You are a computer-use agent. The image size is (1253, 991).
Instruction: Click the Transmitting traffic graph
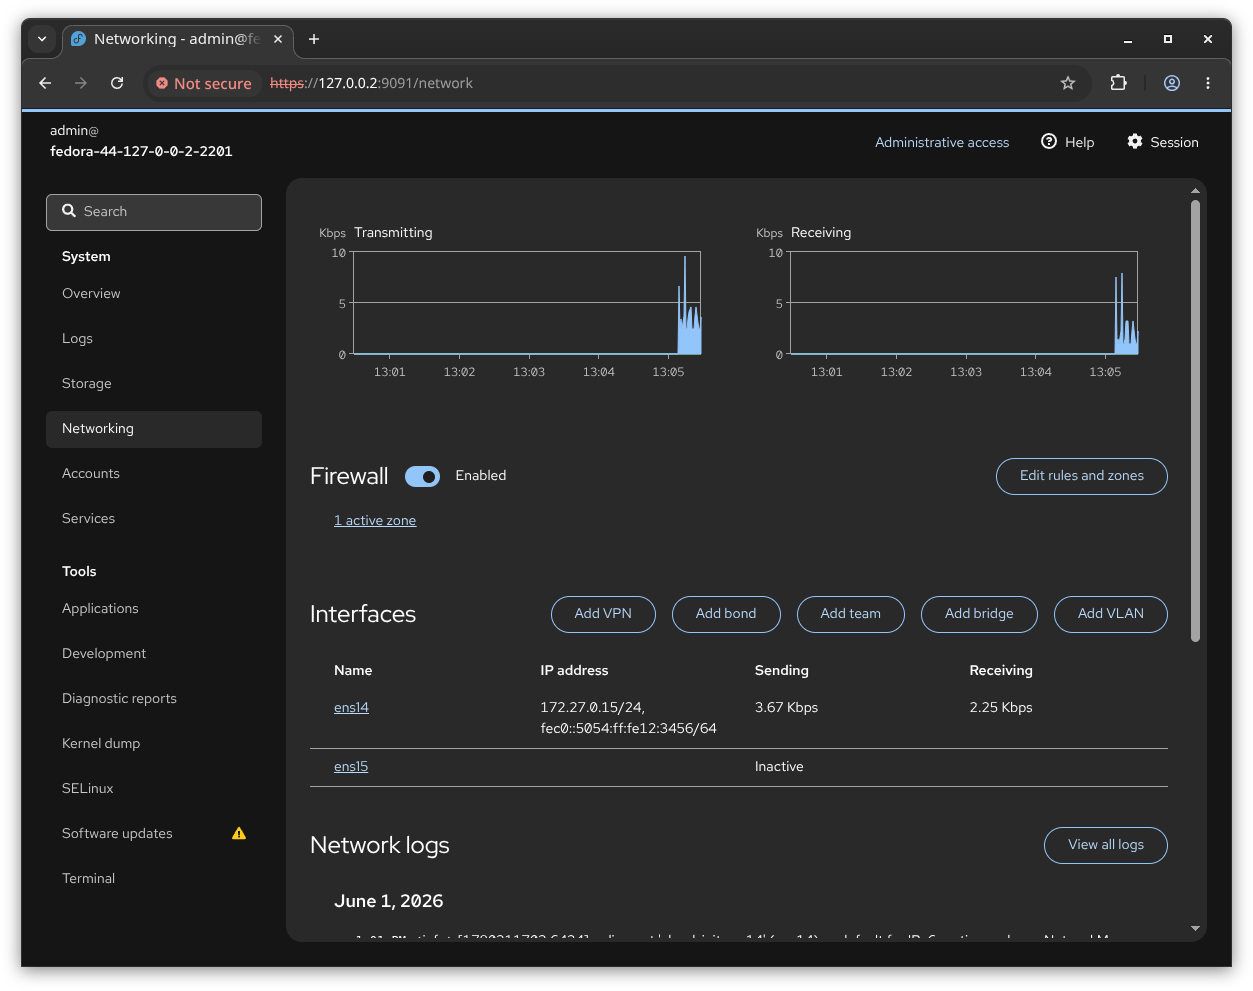[527, 303]
